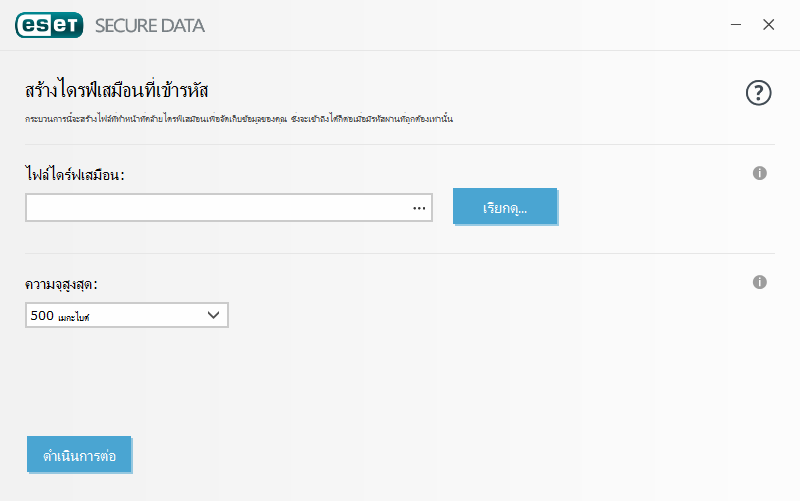Focus the virtual drive file path field
800x501 pixels.
229,208
